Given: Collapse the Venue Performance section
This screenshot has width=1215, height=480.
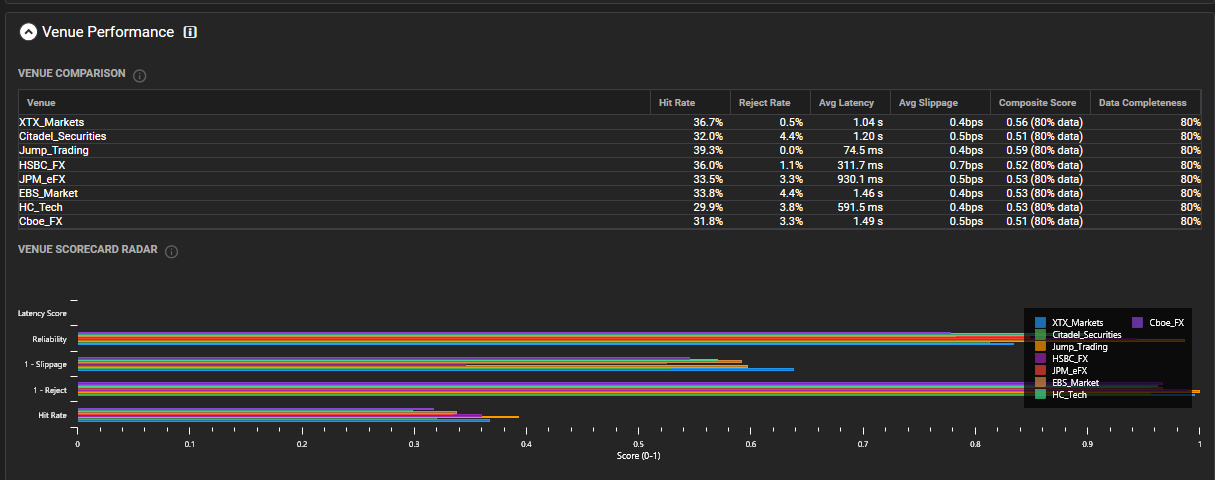Looking at the screenshot, I should point(28,32).
